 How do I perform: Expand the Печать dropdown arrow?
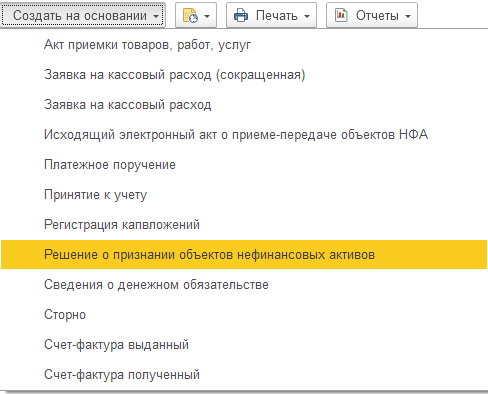pyautogui.click(x=307, y=16)
